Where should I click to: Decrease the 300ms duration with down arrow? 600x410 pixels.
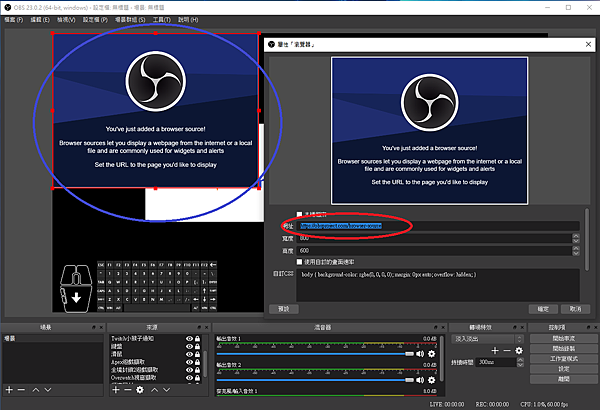click(520, 364)
